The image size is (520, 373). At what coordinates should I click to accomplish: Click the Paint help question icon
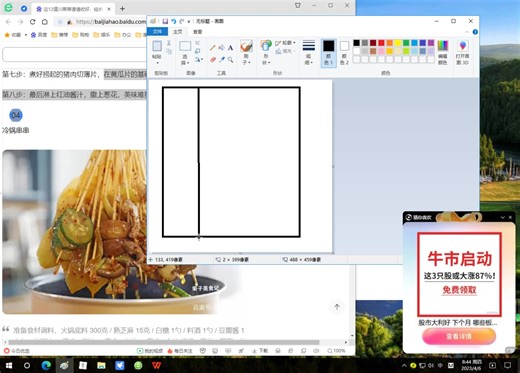475,32
